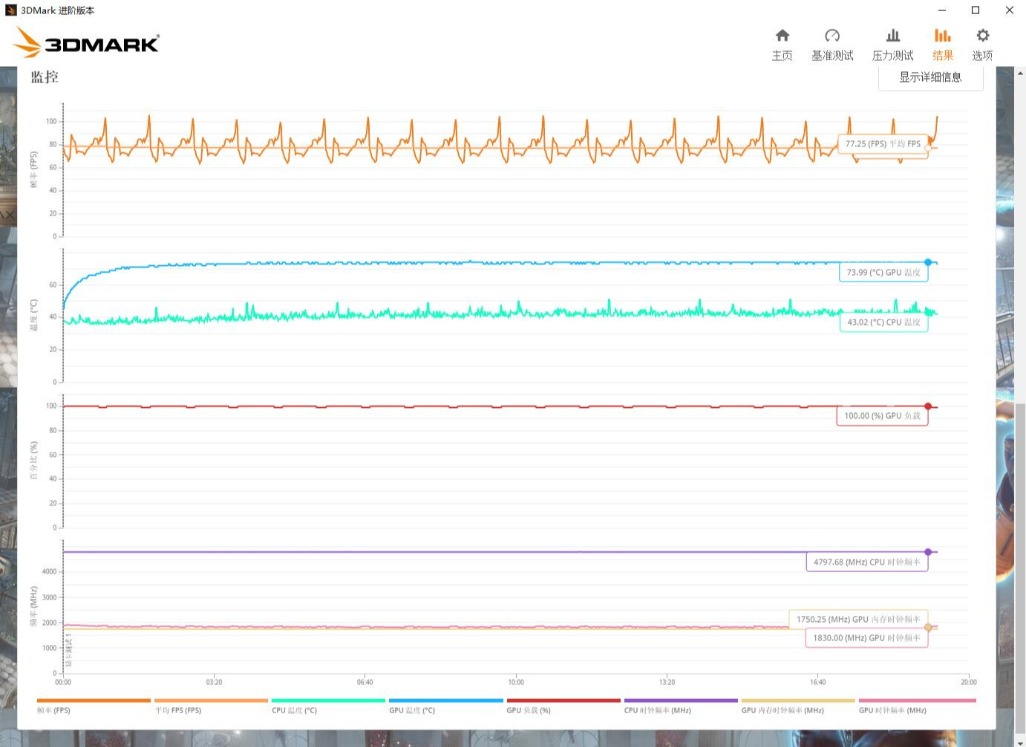Viewport: 1026px width, 747px height.
Task: Click the 77.25 FPS average tooltip label
Action: [882, 144]
